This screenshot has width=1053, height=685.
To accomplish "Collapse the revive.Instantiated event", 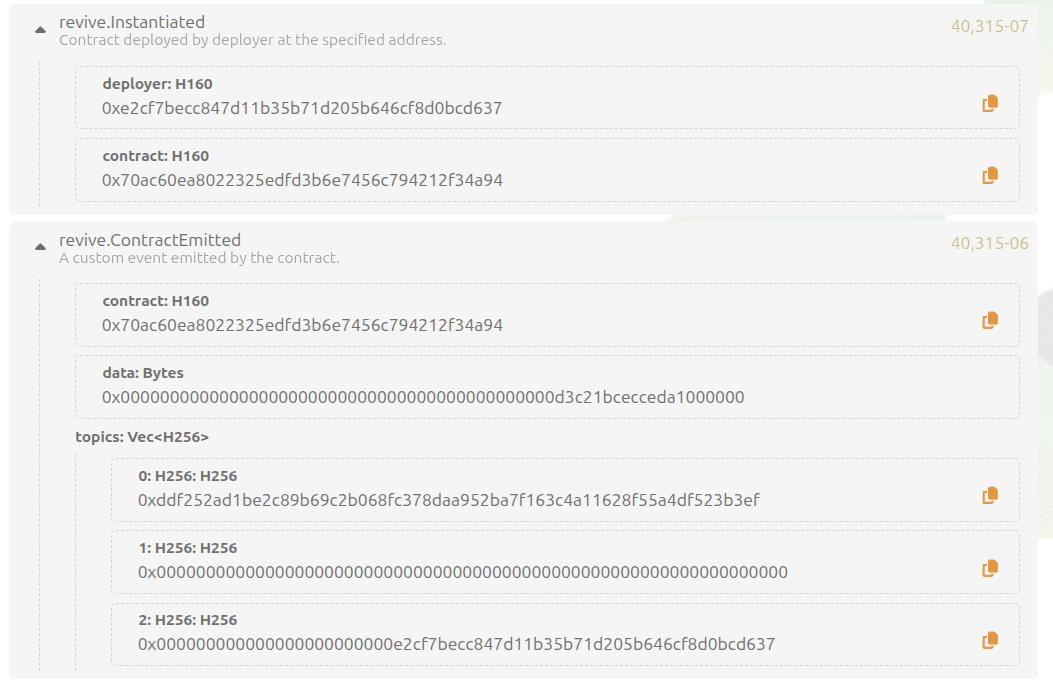I will (39, 29).
